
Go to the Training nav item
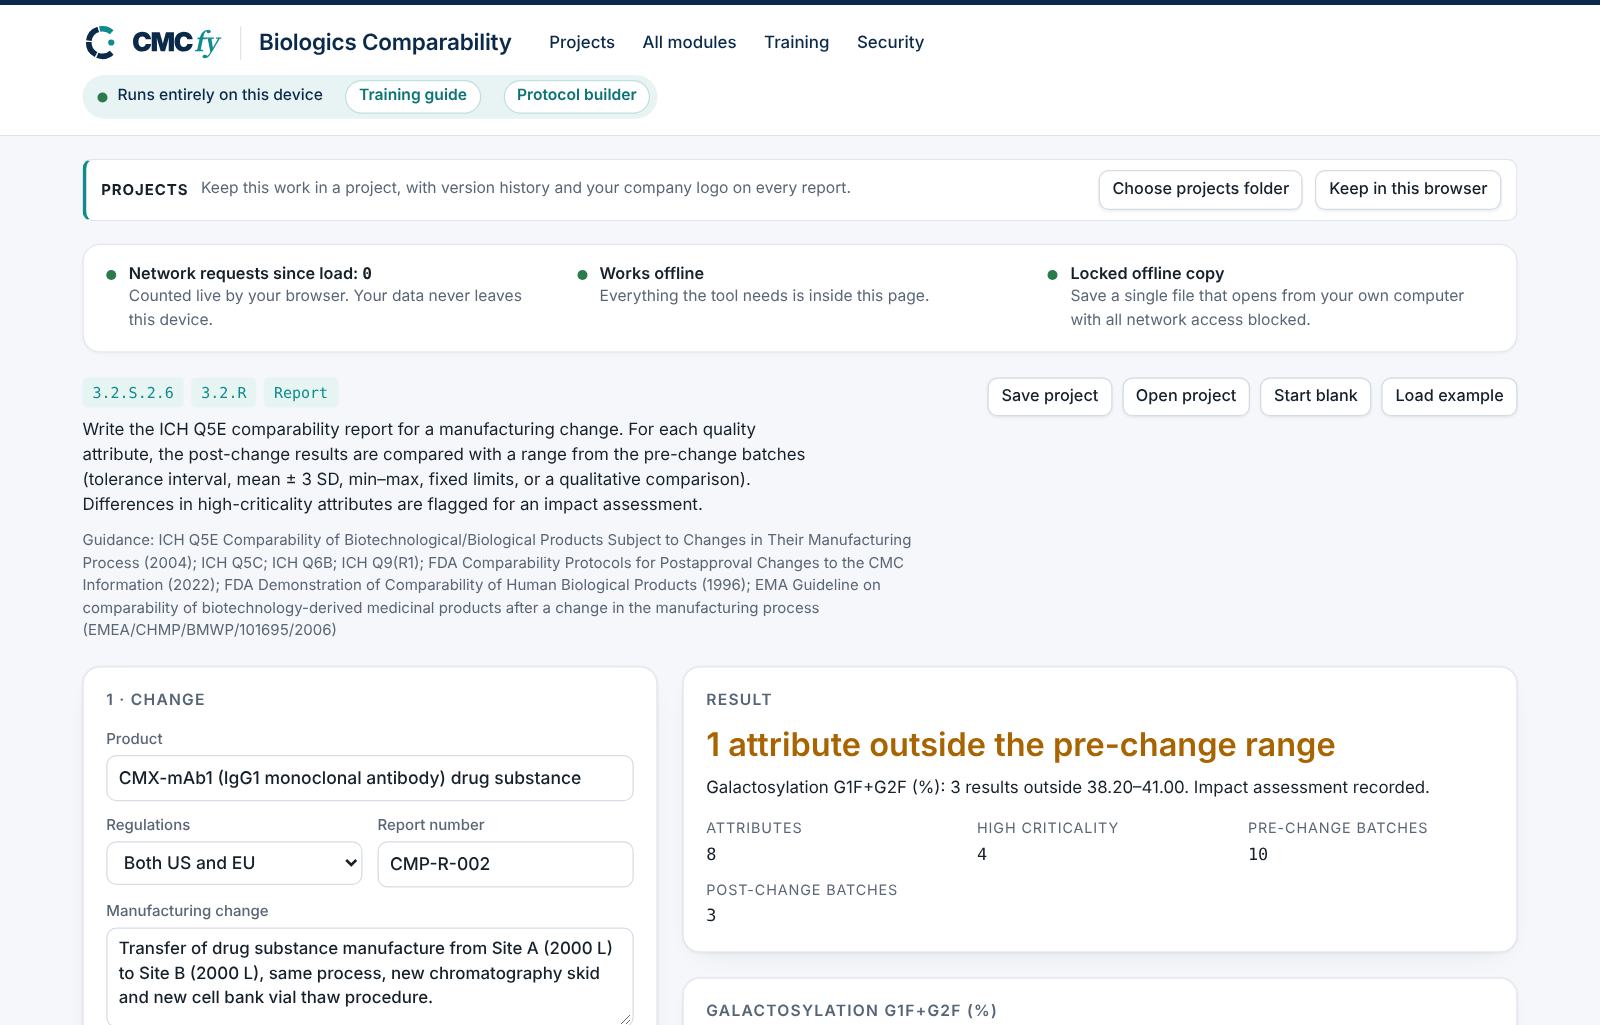(x=796, y=42)
